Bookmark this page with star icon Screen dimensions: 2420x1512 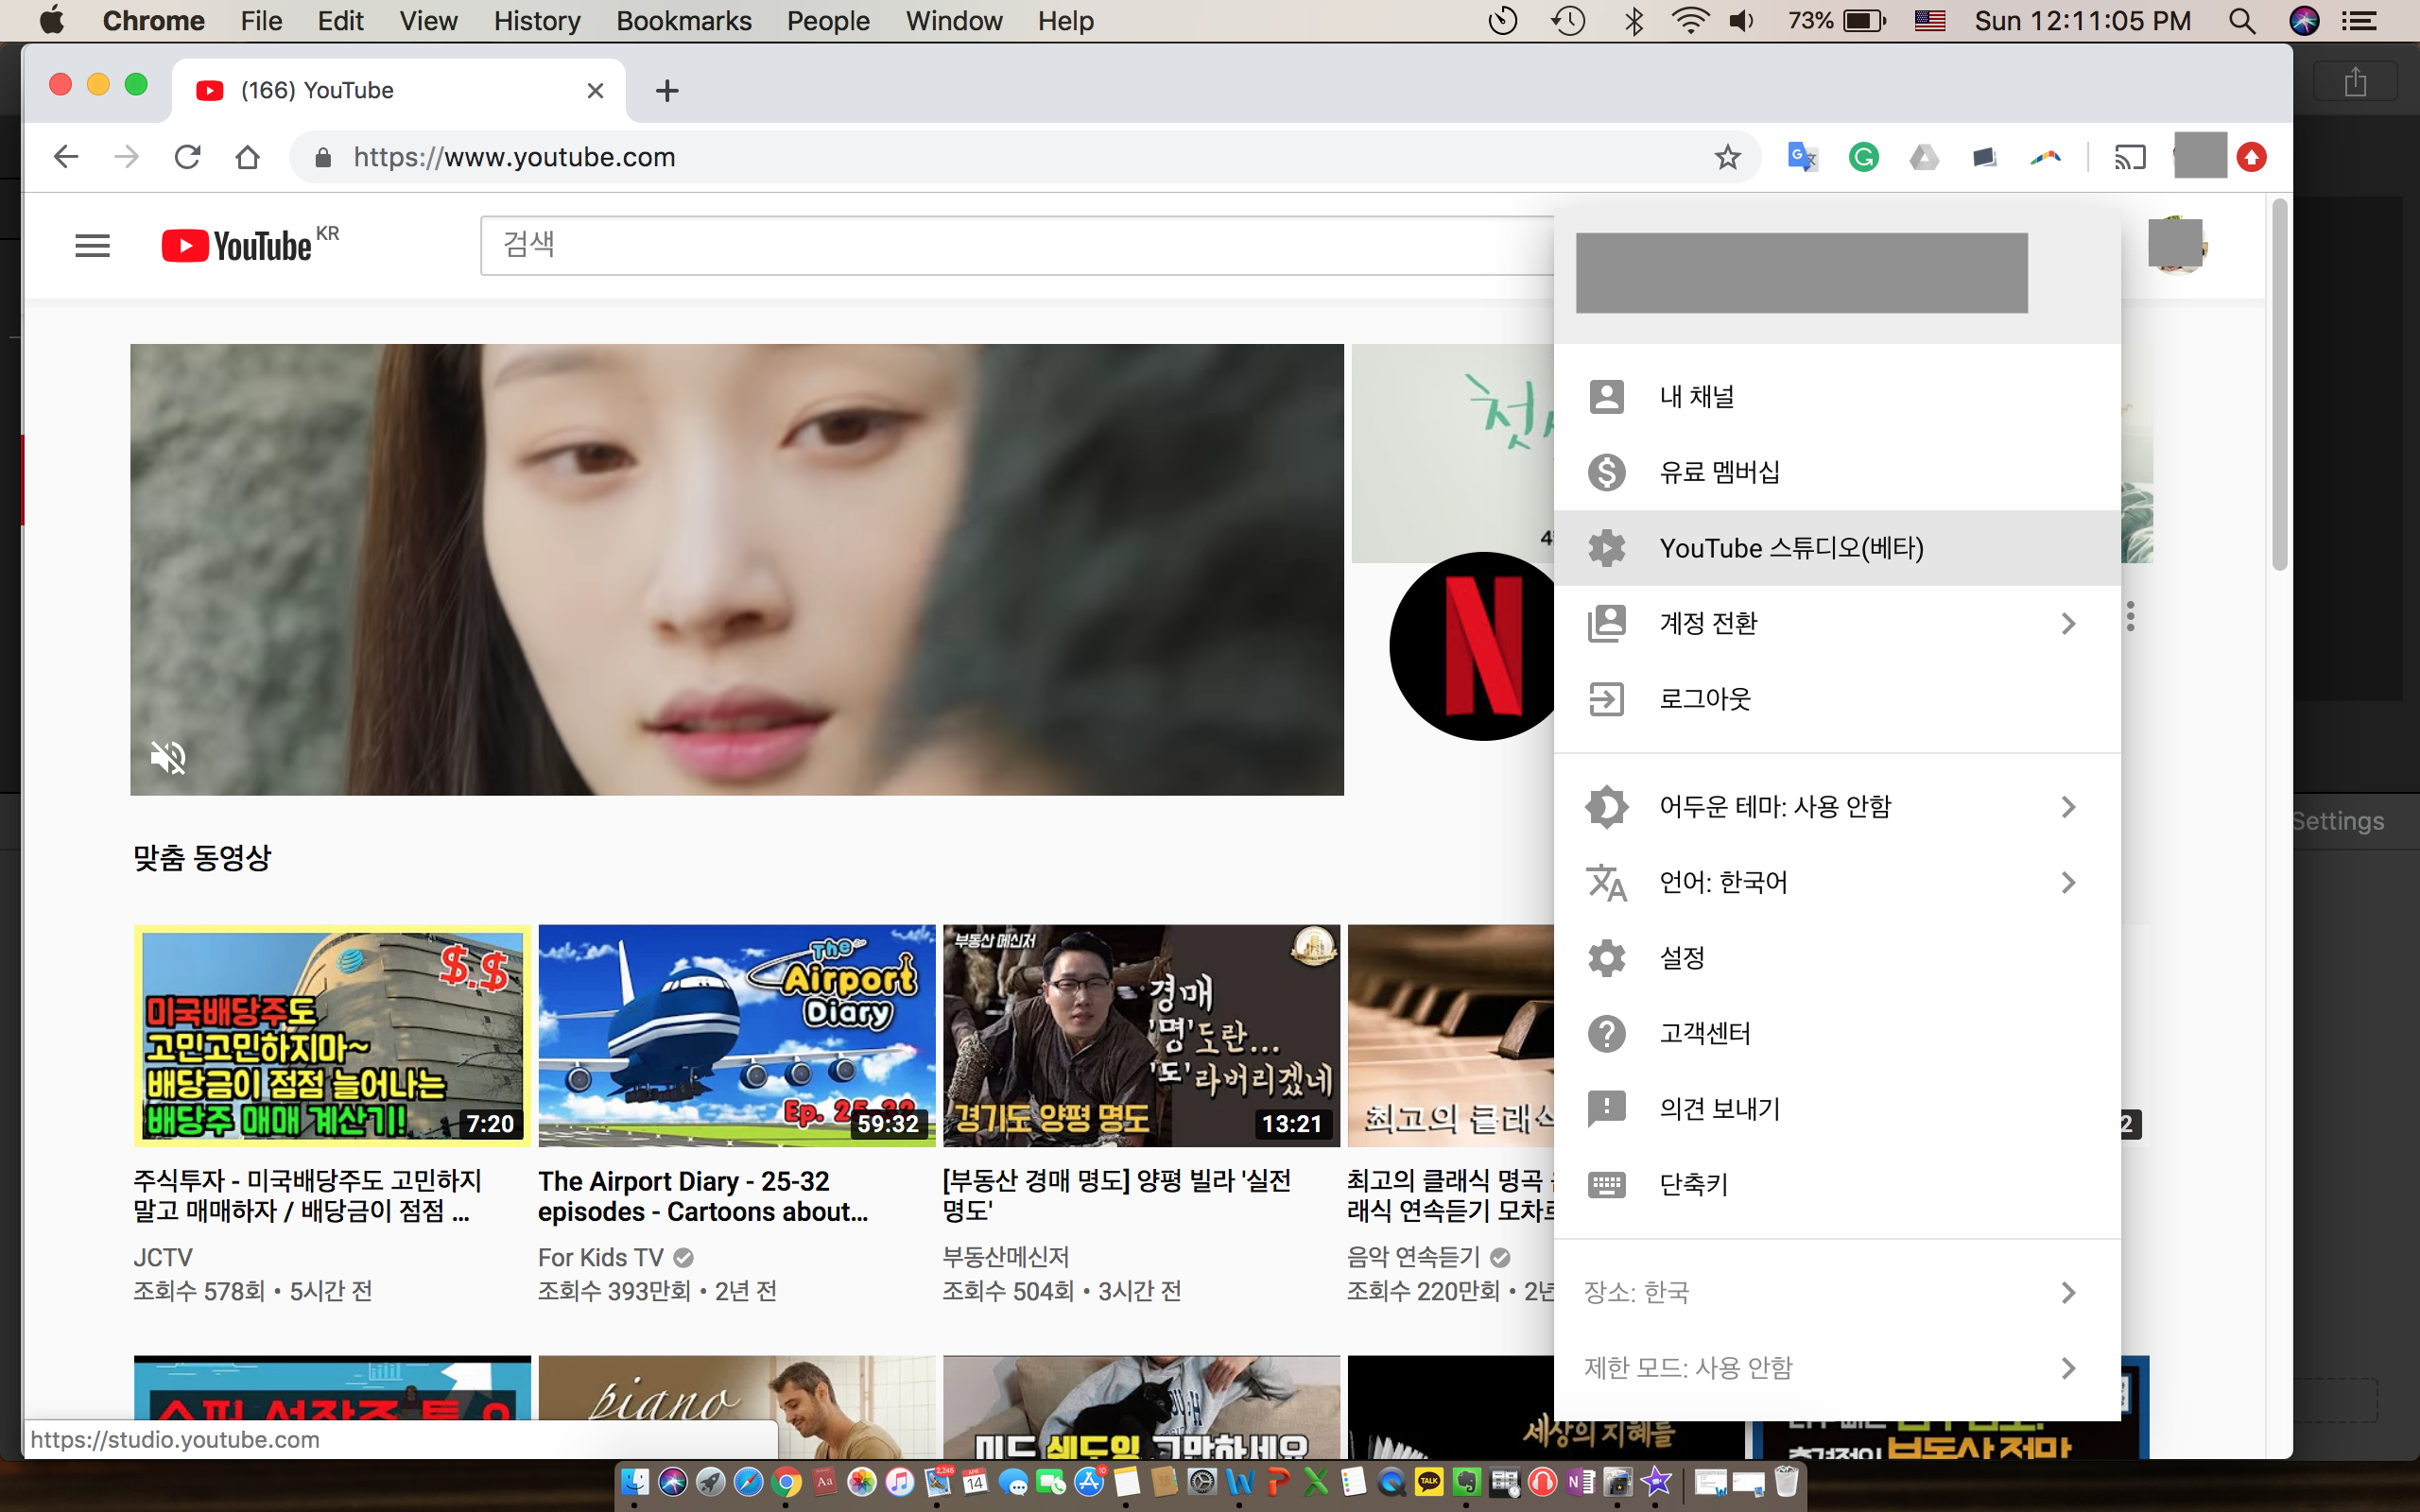(x=1727, y=157)
